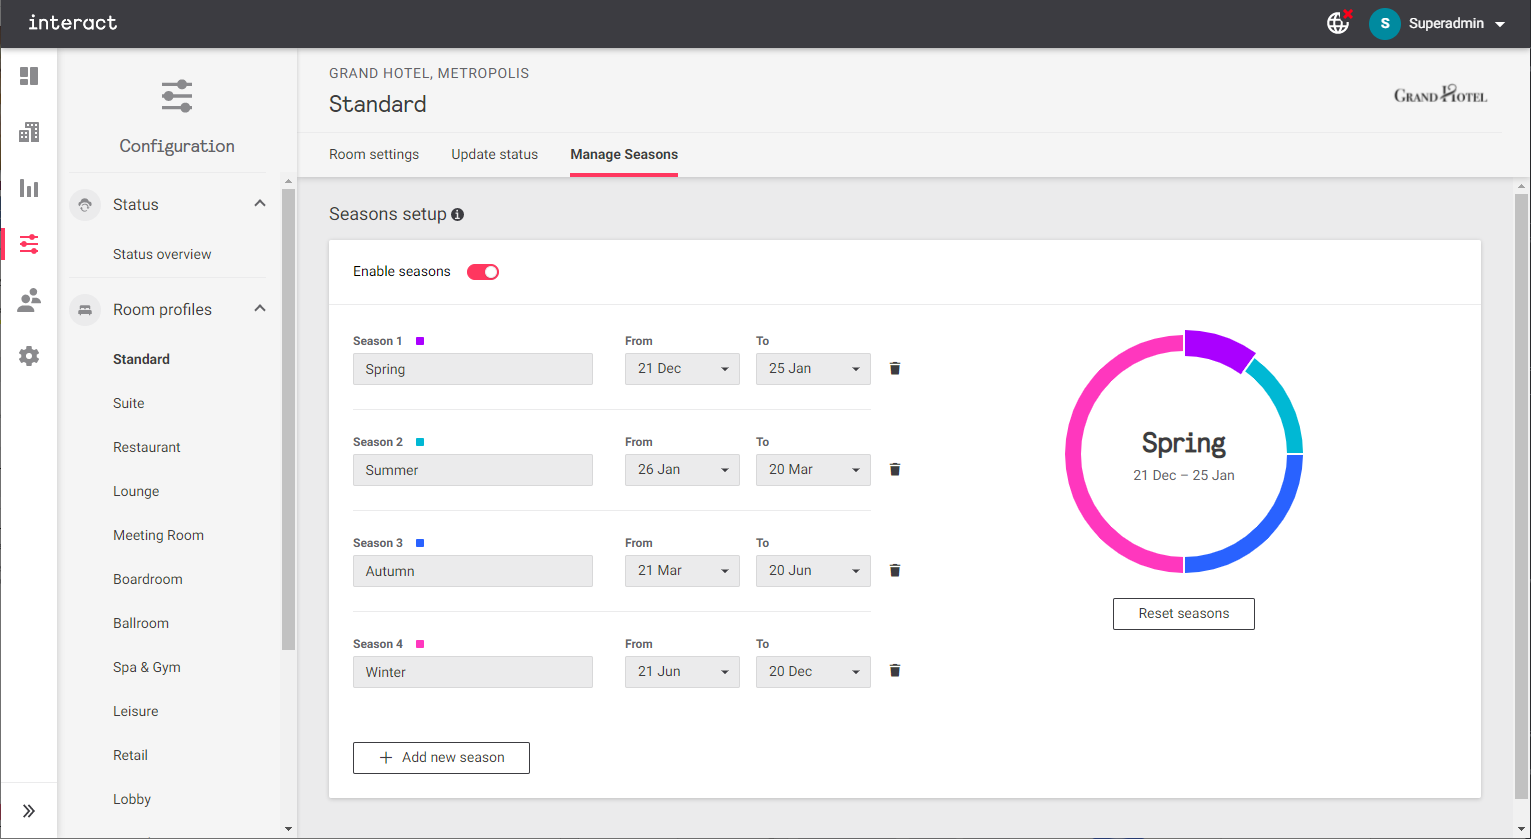1531x839 pixels.
Task: Click the cyan Season 2 color swatch
Action: pos(420,442)
